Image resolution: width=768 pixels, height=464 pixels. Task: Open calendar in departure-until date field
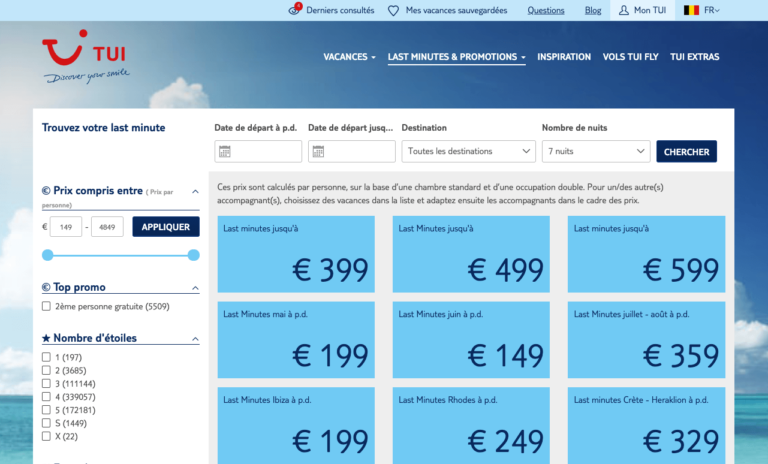point(318,151)
